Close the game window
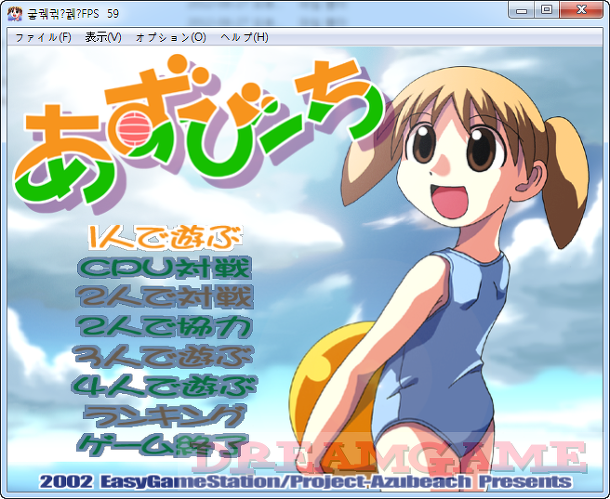Image resolution: width=610 pixels, height=499 pixels. (x=582, y=11)
